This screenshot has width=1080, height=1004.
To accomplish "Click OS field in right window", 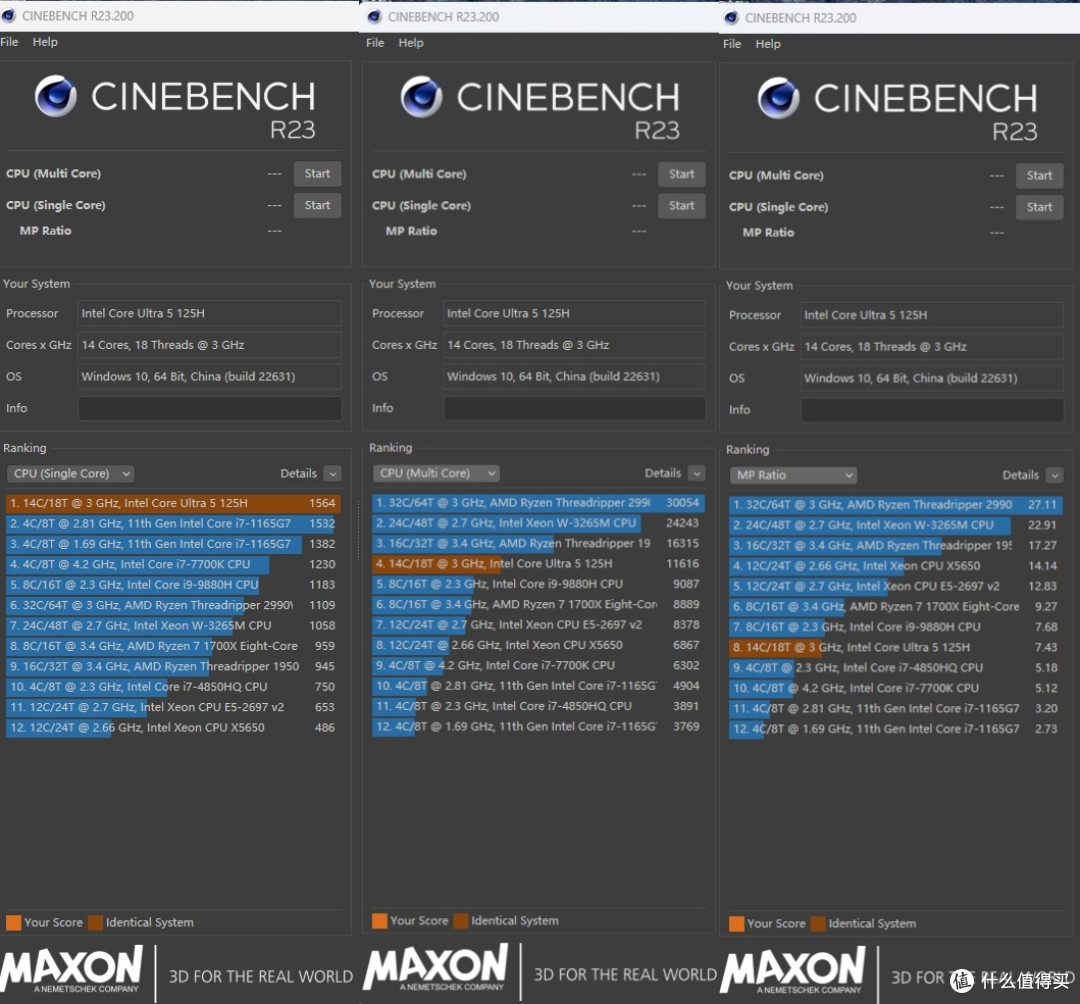I will coord(932,378).
